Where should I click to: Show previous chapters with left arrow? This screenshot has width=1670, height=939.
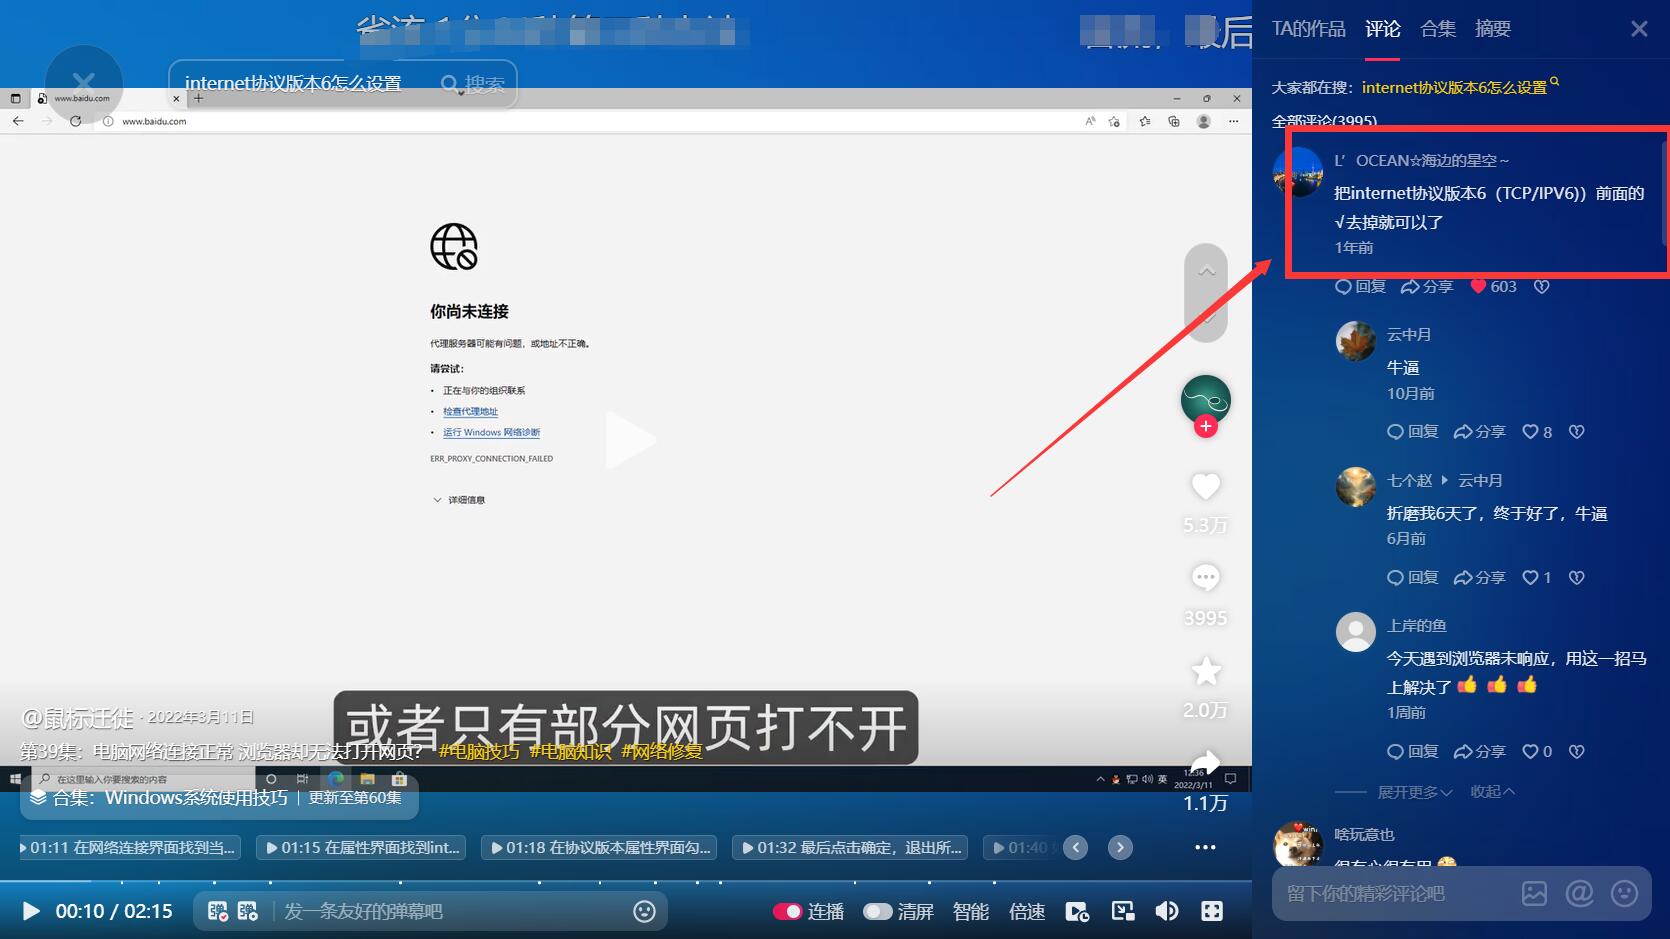pyautogui.click(x=1076, y=847)
